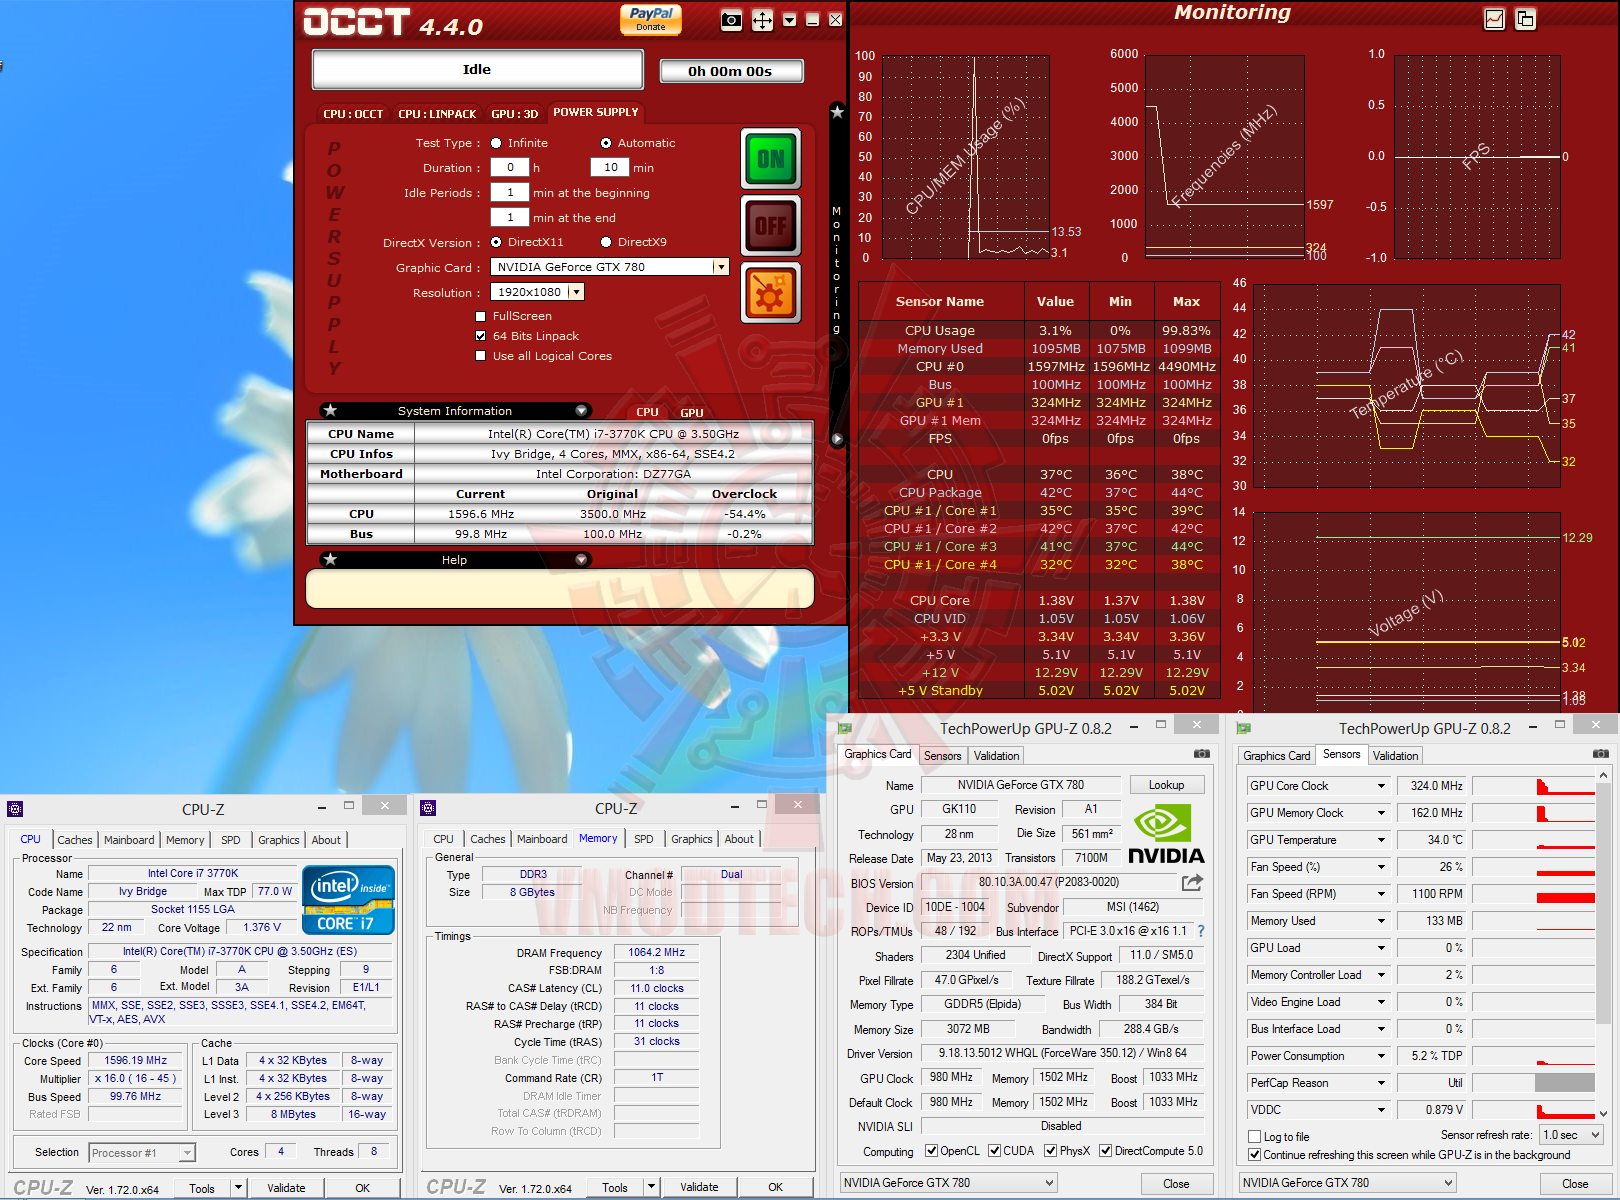
Task: Select the Infinite test type
Action: coord(496,143)
